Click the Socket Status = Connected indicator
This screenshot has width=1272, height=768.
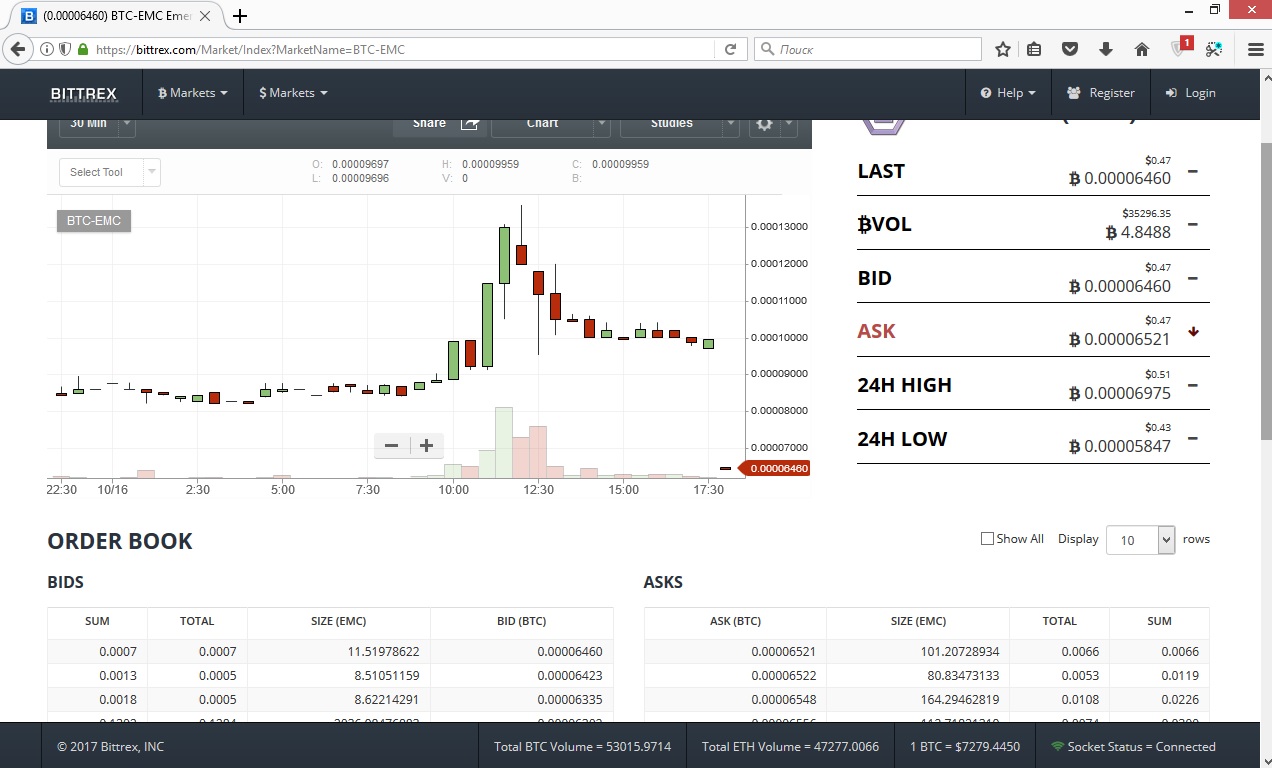[1133, 746]
